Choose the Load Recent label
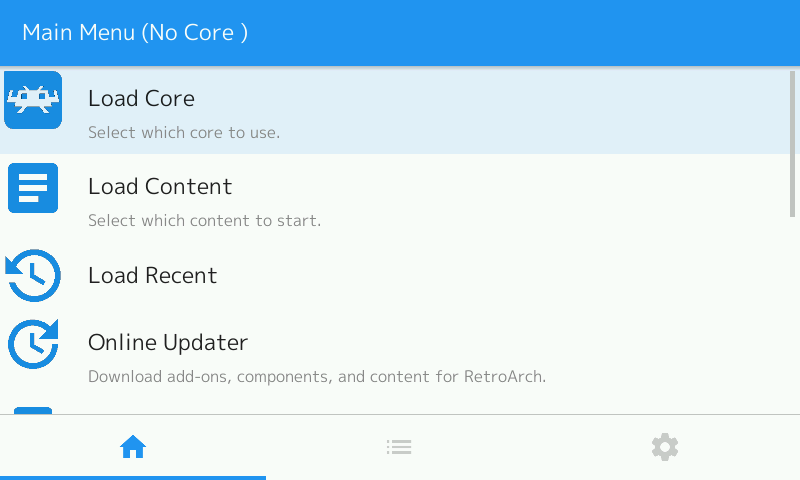The width and height of the screenshot is (800, 480). click(153, 275)
